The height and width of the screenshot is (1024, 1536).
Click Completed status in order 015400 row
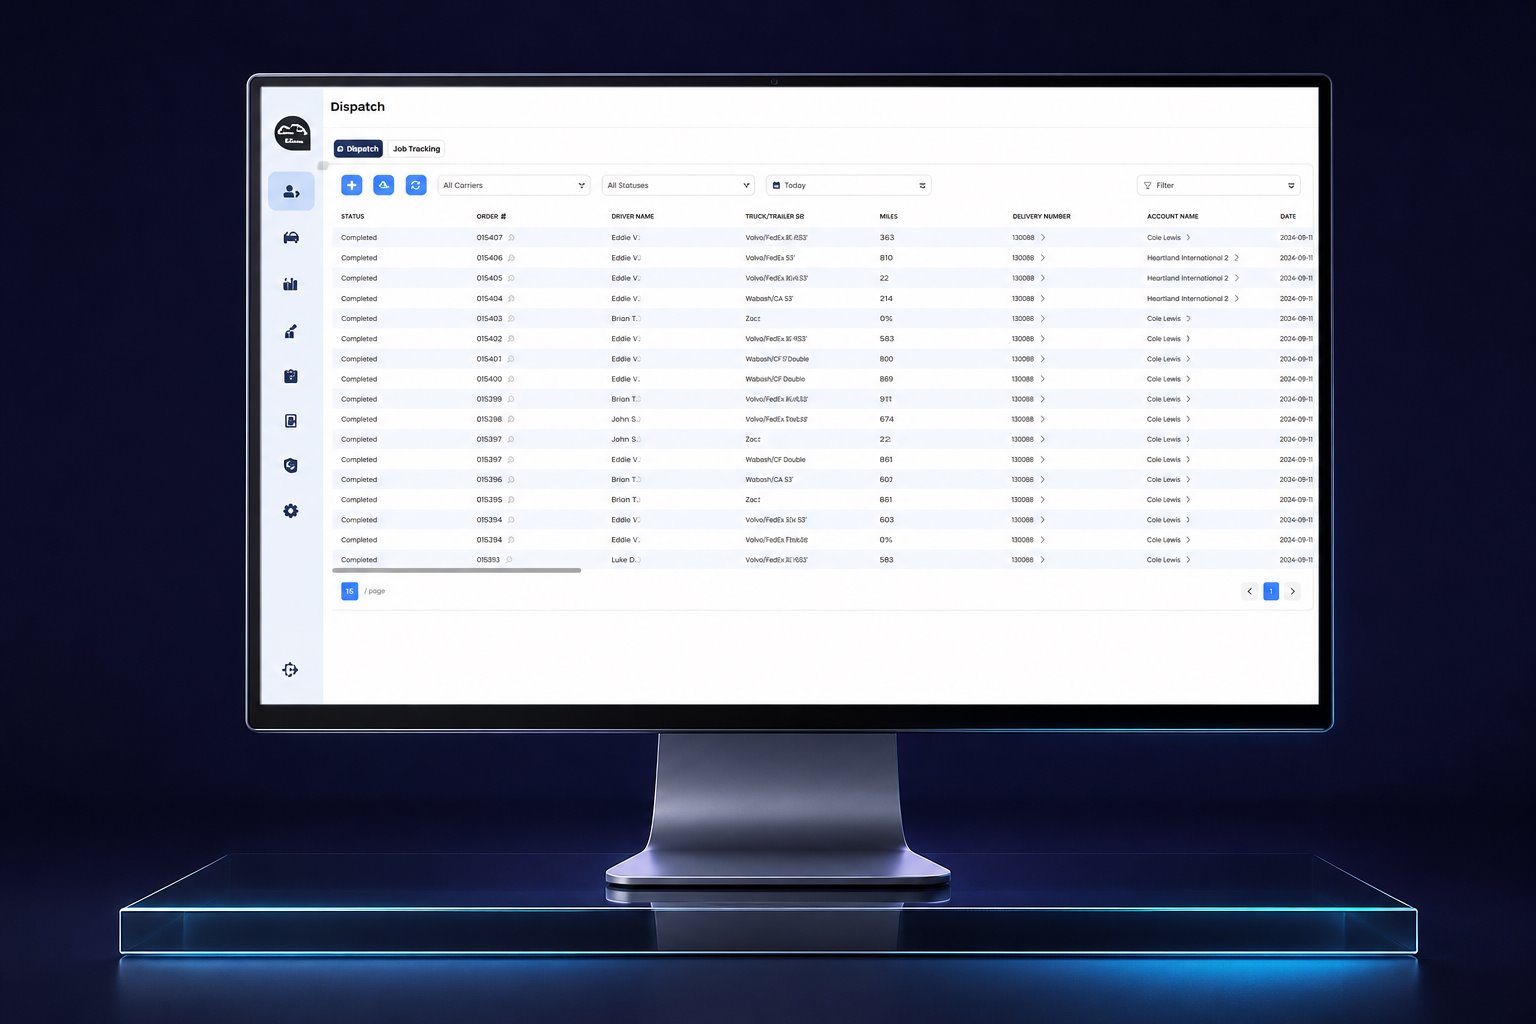[x=359, y=379]
